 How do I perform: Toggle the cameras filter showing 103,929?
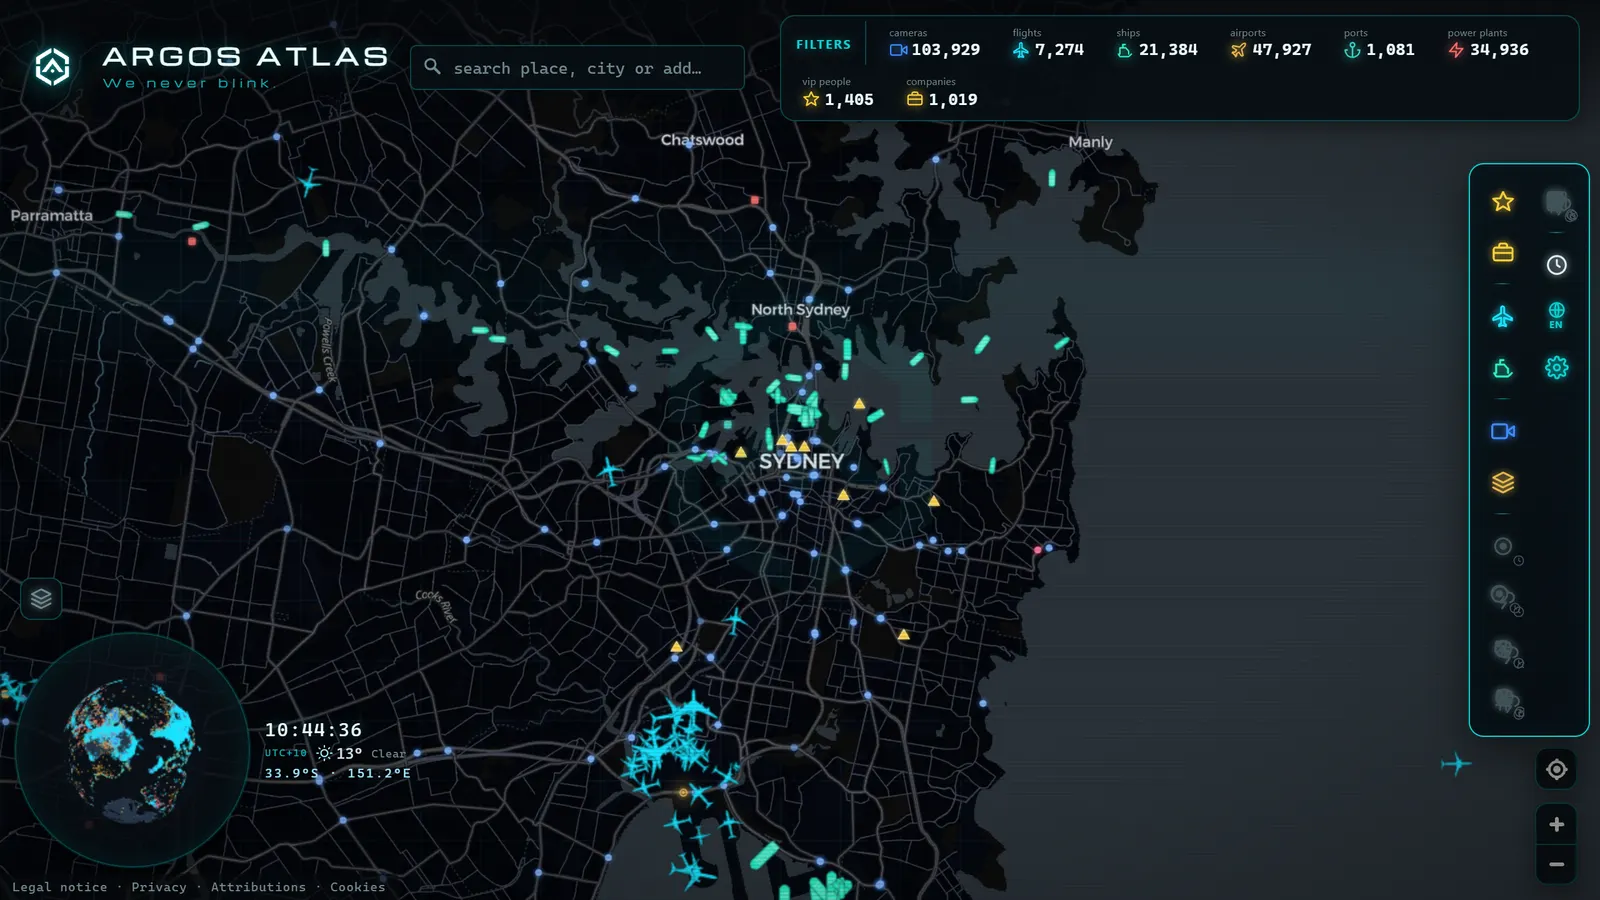tap(935, 44)
